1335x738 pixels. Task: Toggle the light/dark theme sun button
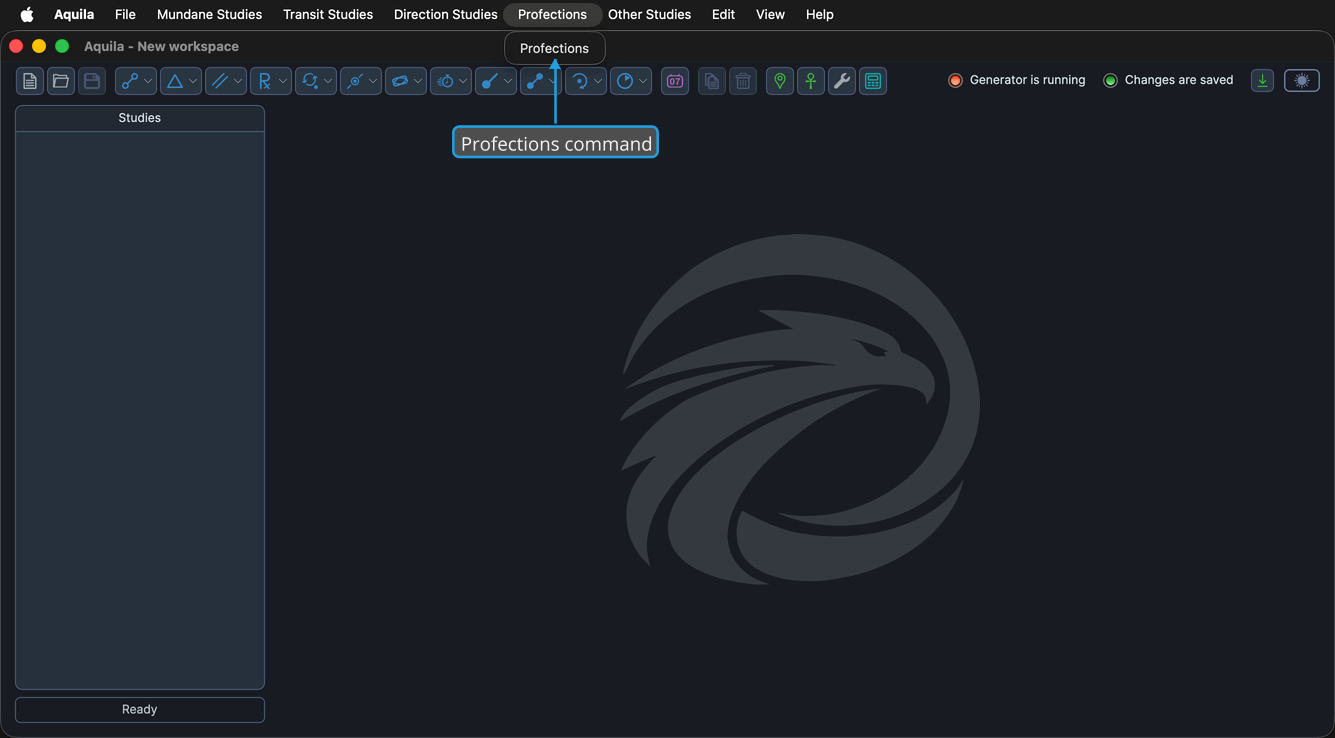click(1302, 81)
